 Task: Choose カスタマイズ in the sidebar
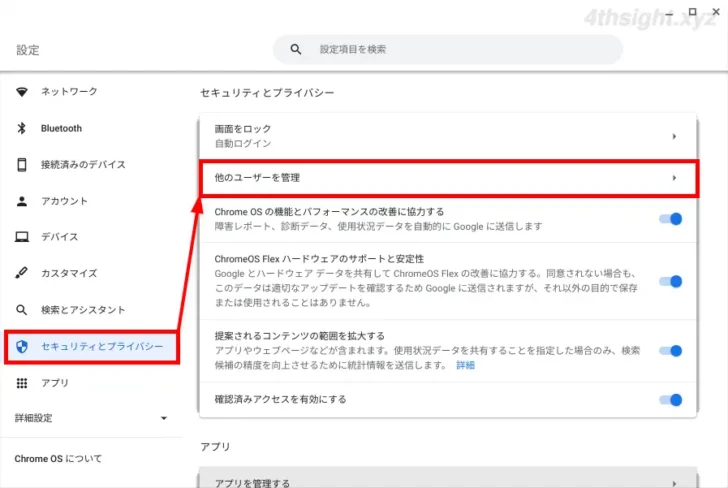pos(69,273)
